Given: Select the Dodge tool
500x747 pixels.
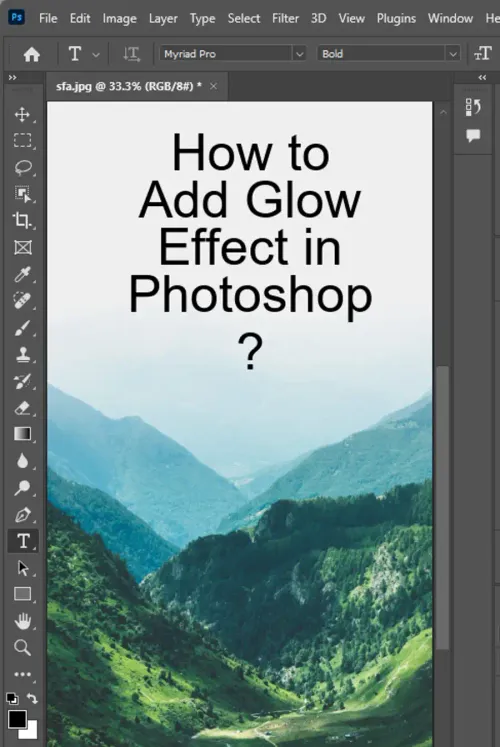Looking at the screenshot, I should coord(22,487).
